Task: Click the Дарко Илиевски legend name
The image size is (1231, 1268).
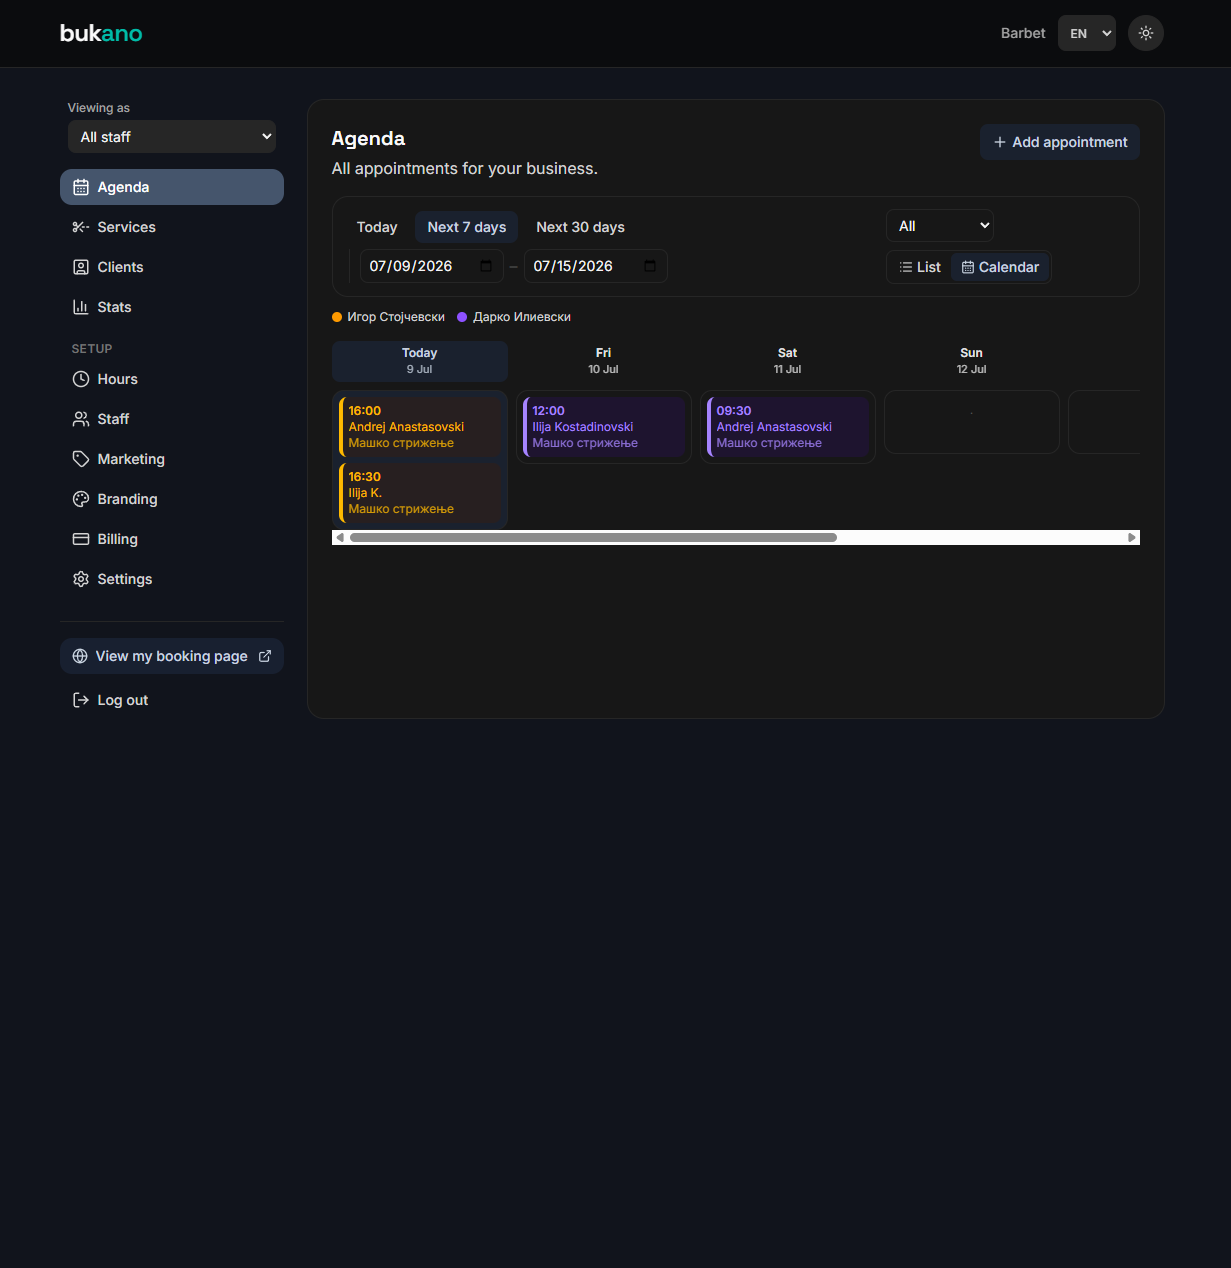Action: (x=522, y=317)
